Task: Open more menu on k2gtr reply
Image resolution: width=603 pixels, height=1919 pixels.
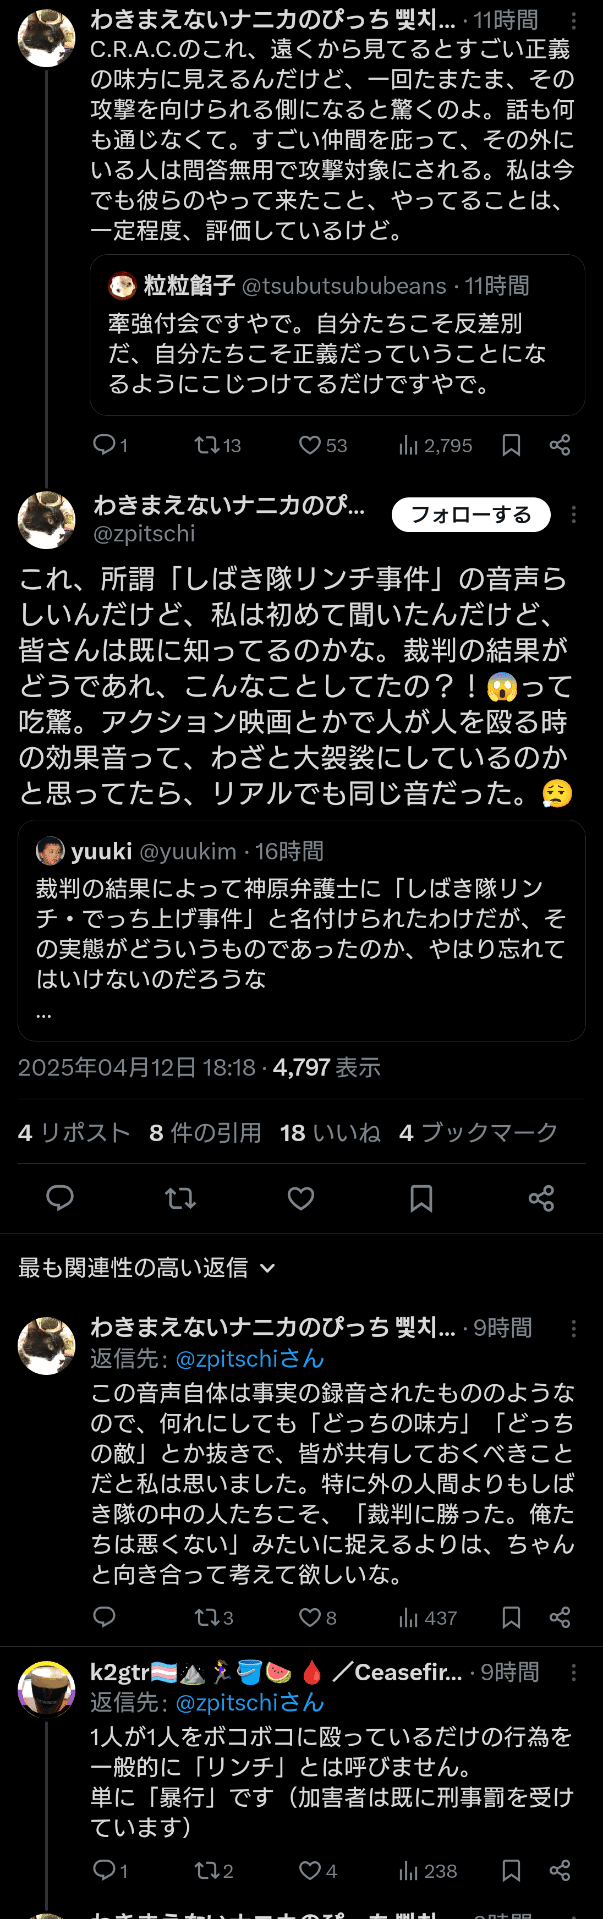Action: pos(573,1672)
